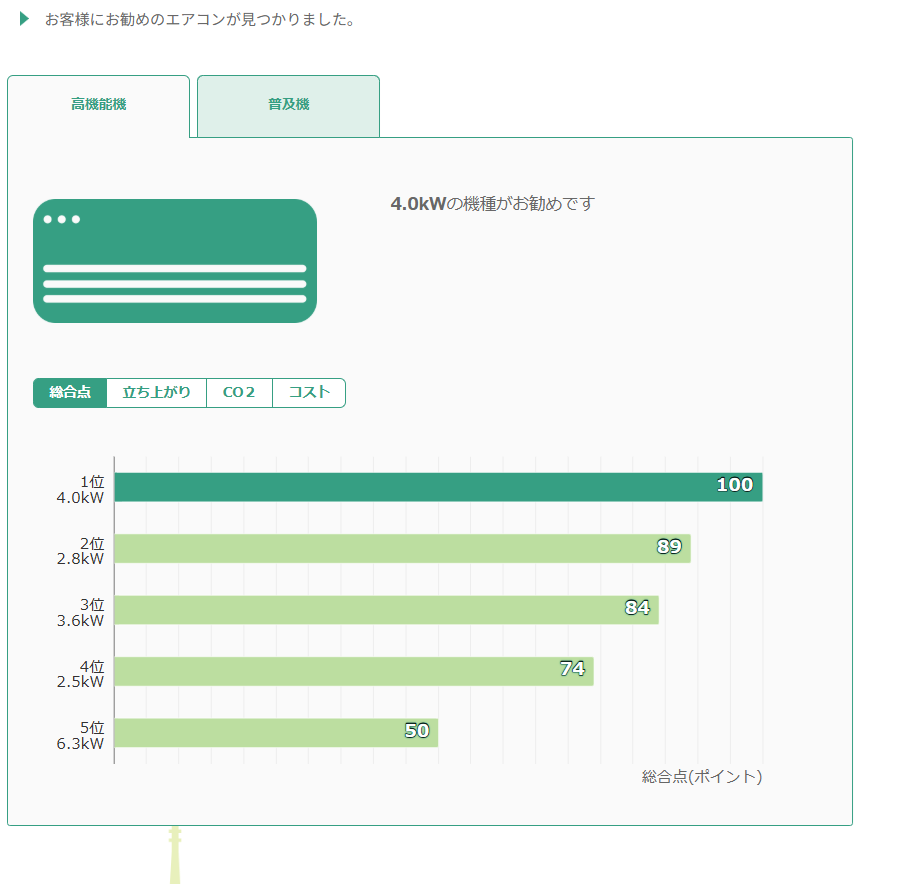Screen dimensions: 913x884
Task: Click the 2位 2.8kW bar showing 89
Action: 402,549
